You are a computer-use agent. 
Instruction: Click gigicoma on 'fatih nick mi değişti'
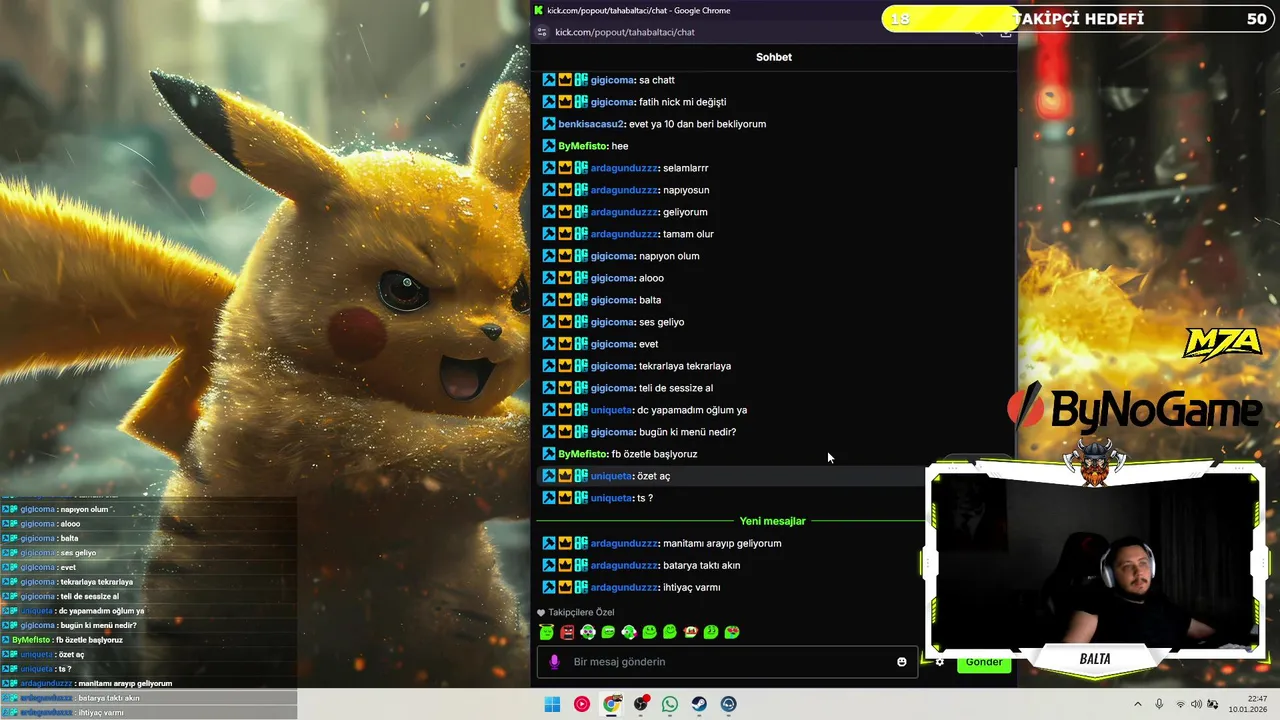tap(612, 102)
